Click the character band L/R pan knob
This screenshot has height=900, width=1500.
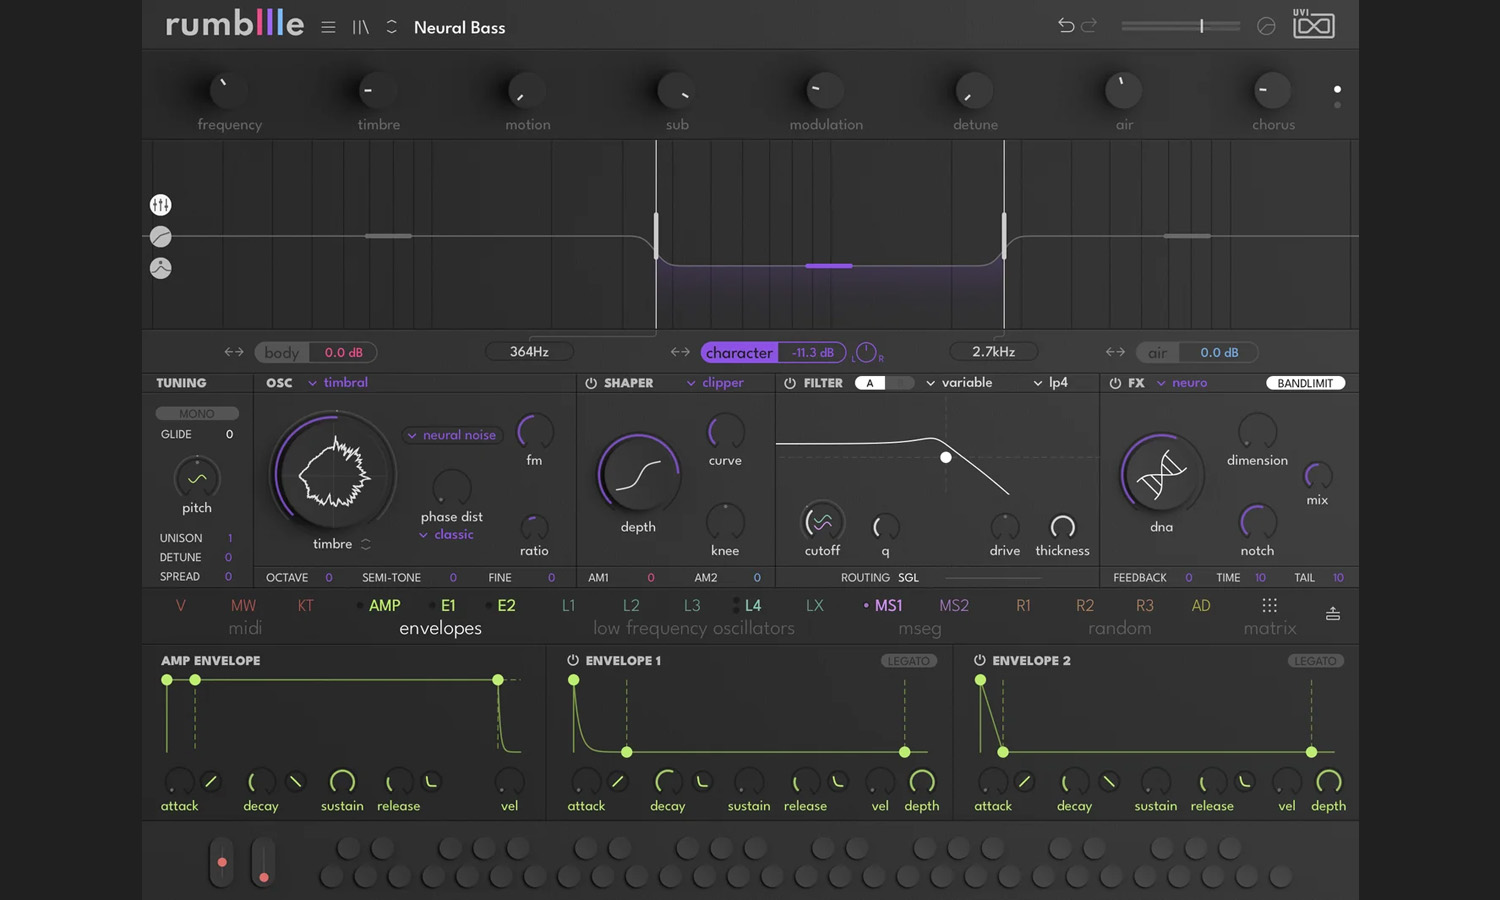point(866,352)
